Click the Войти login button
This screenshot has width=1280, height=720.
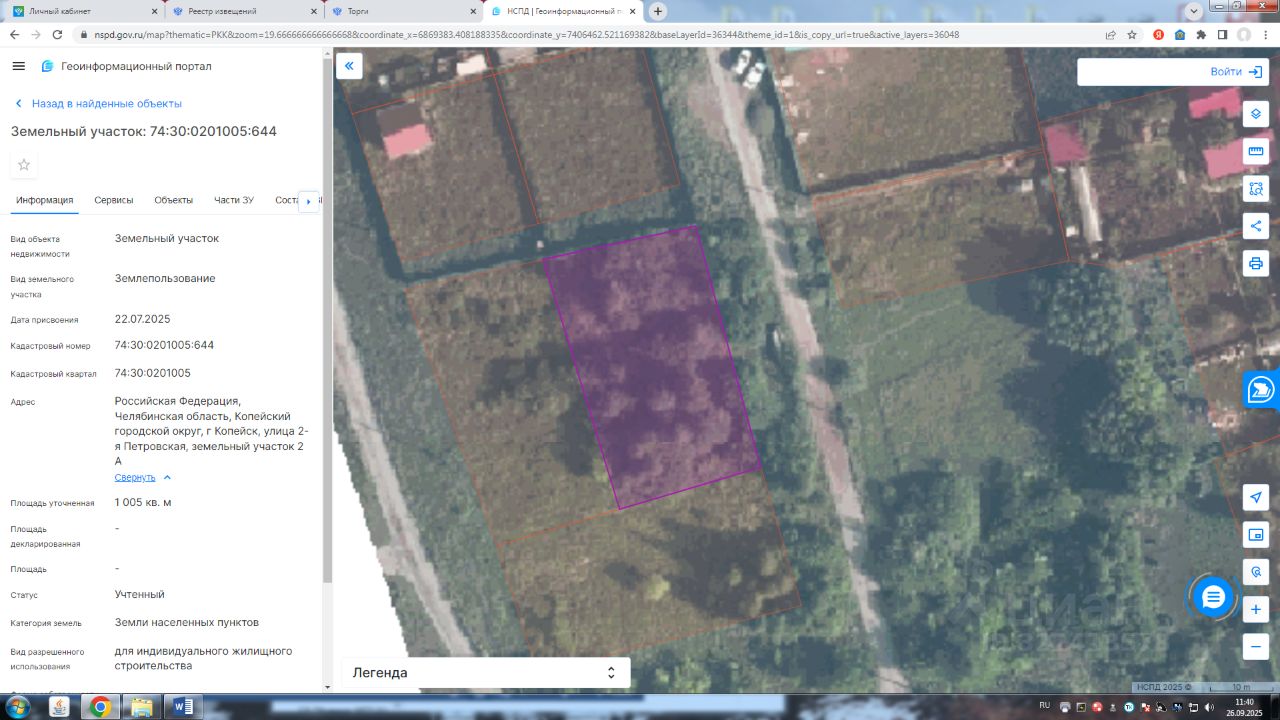point(1236,72)
